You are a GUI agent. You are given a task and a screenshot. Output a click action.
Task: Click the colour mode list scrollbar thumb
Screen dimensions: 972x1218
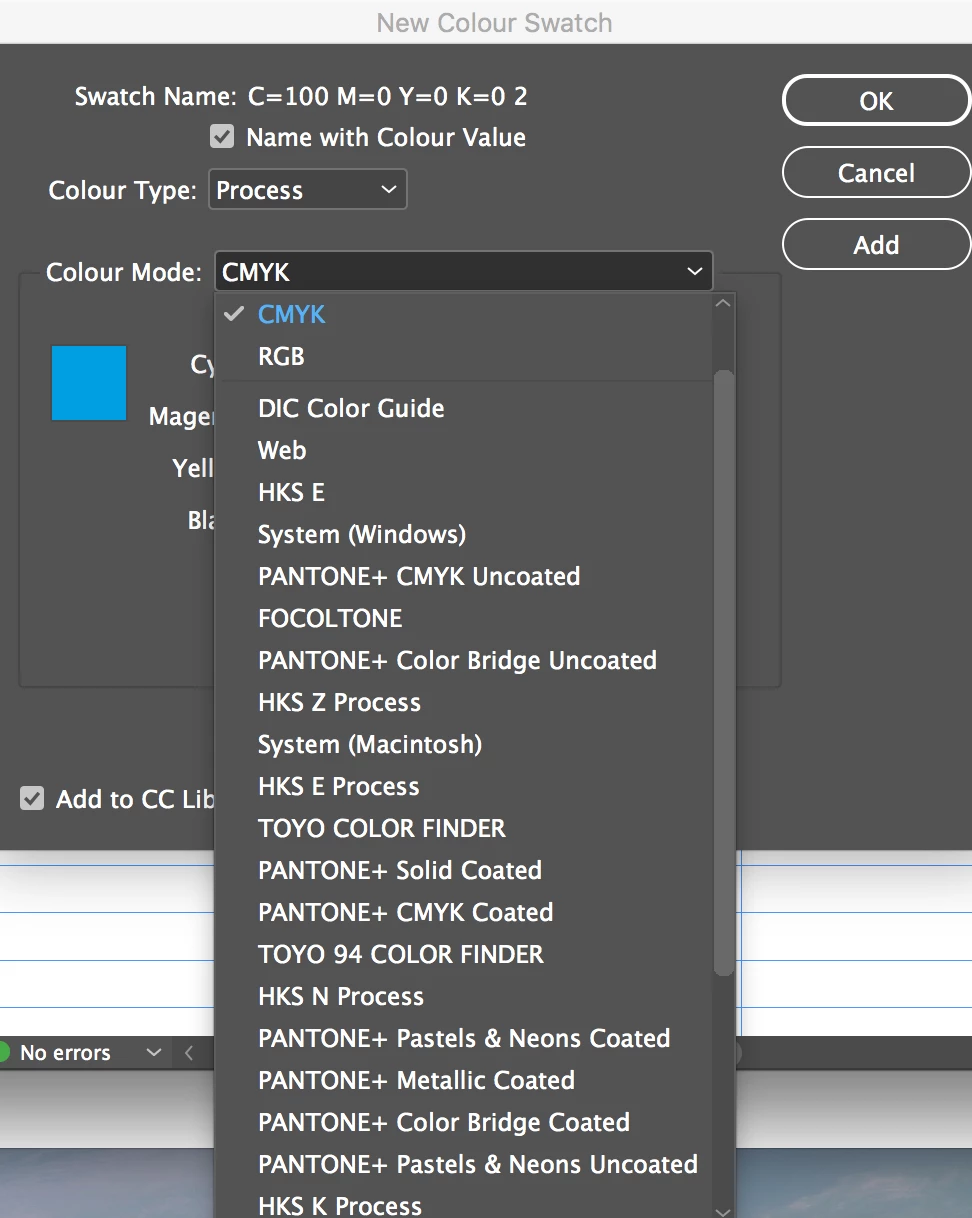(x=724, y=673)
